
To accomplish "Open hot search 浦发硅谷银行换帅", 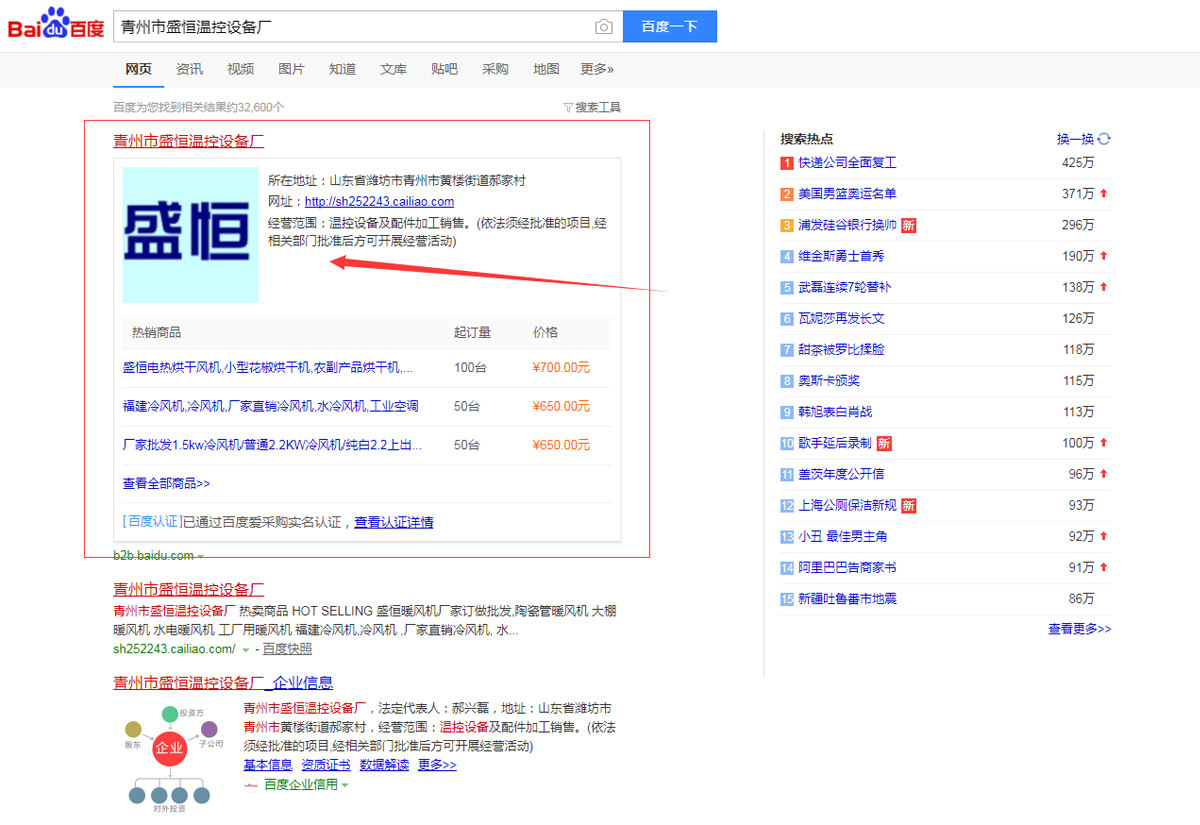I will click(x=847, y=225).
